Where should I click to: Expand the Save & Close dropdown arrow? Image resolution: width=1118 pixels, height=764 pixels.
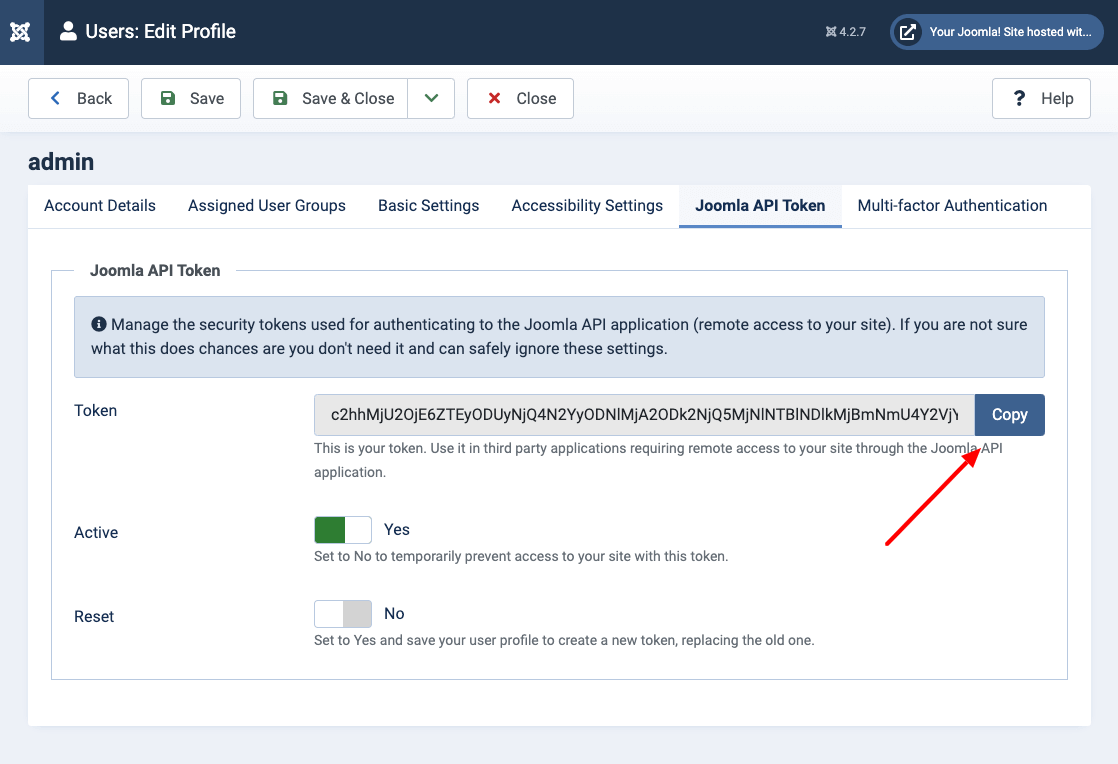pyautogui.click(x=431, y=98)
